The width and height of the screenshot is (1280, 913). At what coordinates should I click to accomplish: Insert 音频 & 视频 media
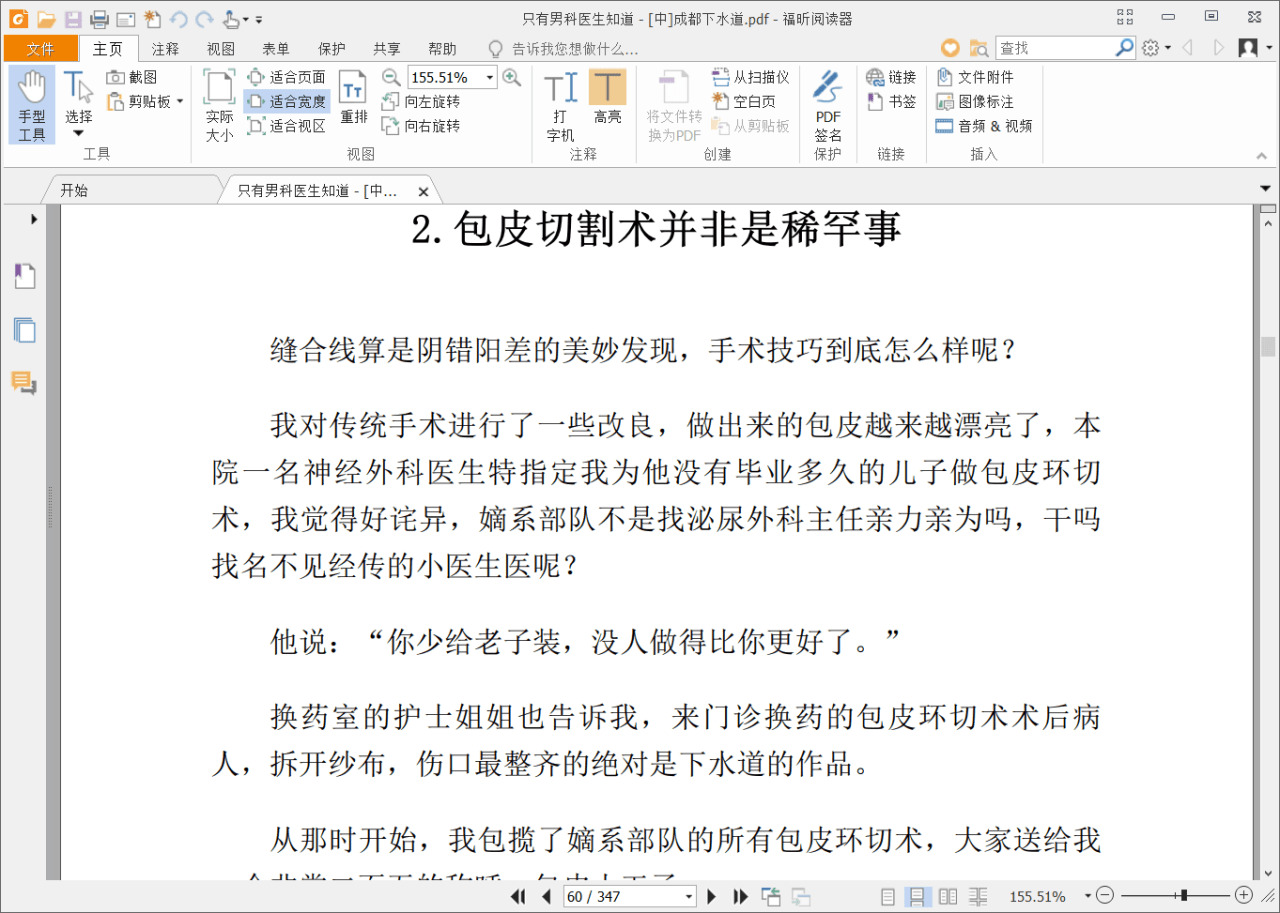coord(984,126)
